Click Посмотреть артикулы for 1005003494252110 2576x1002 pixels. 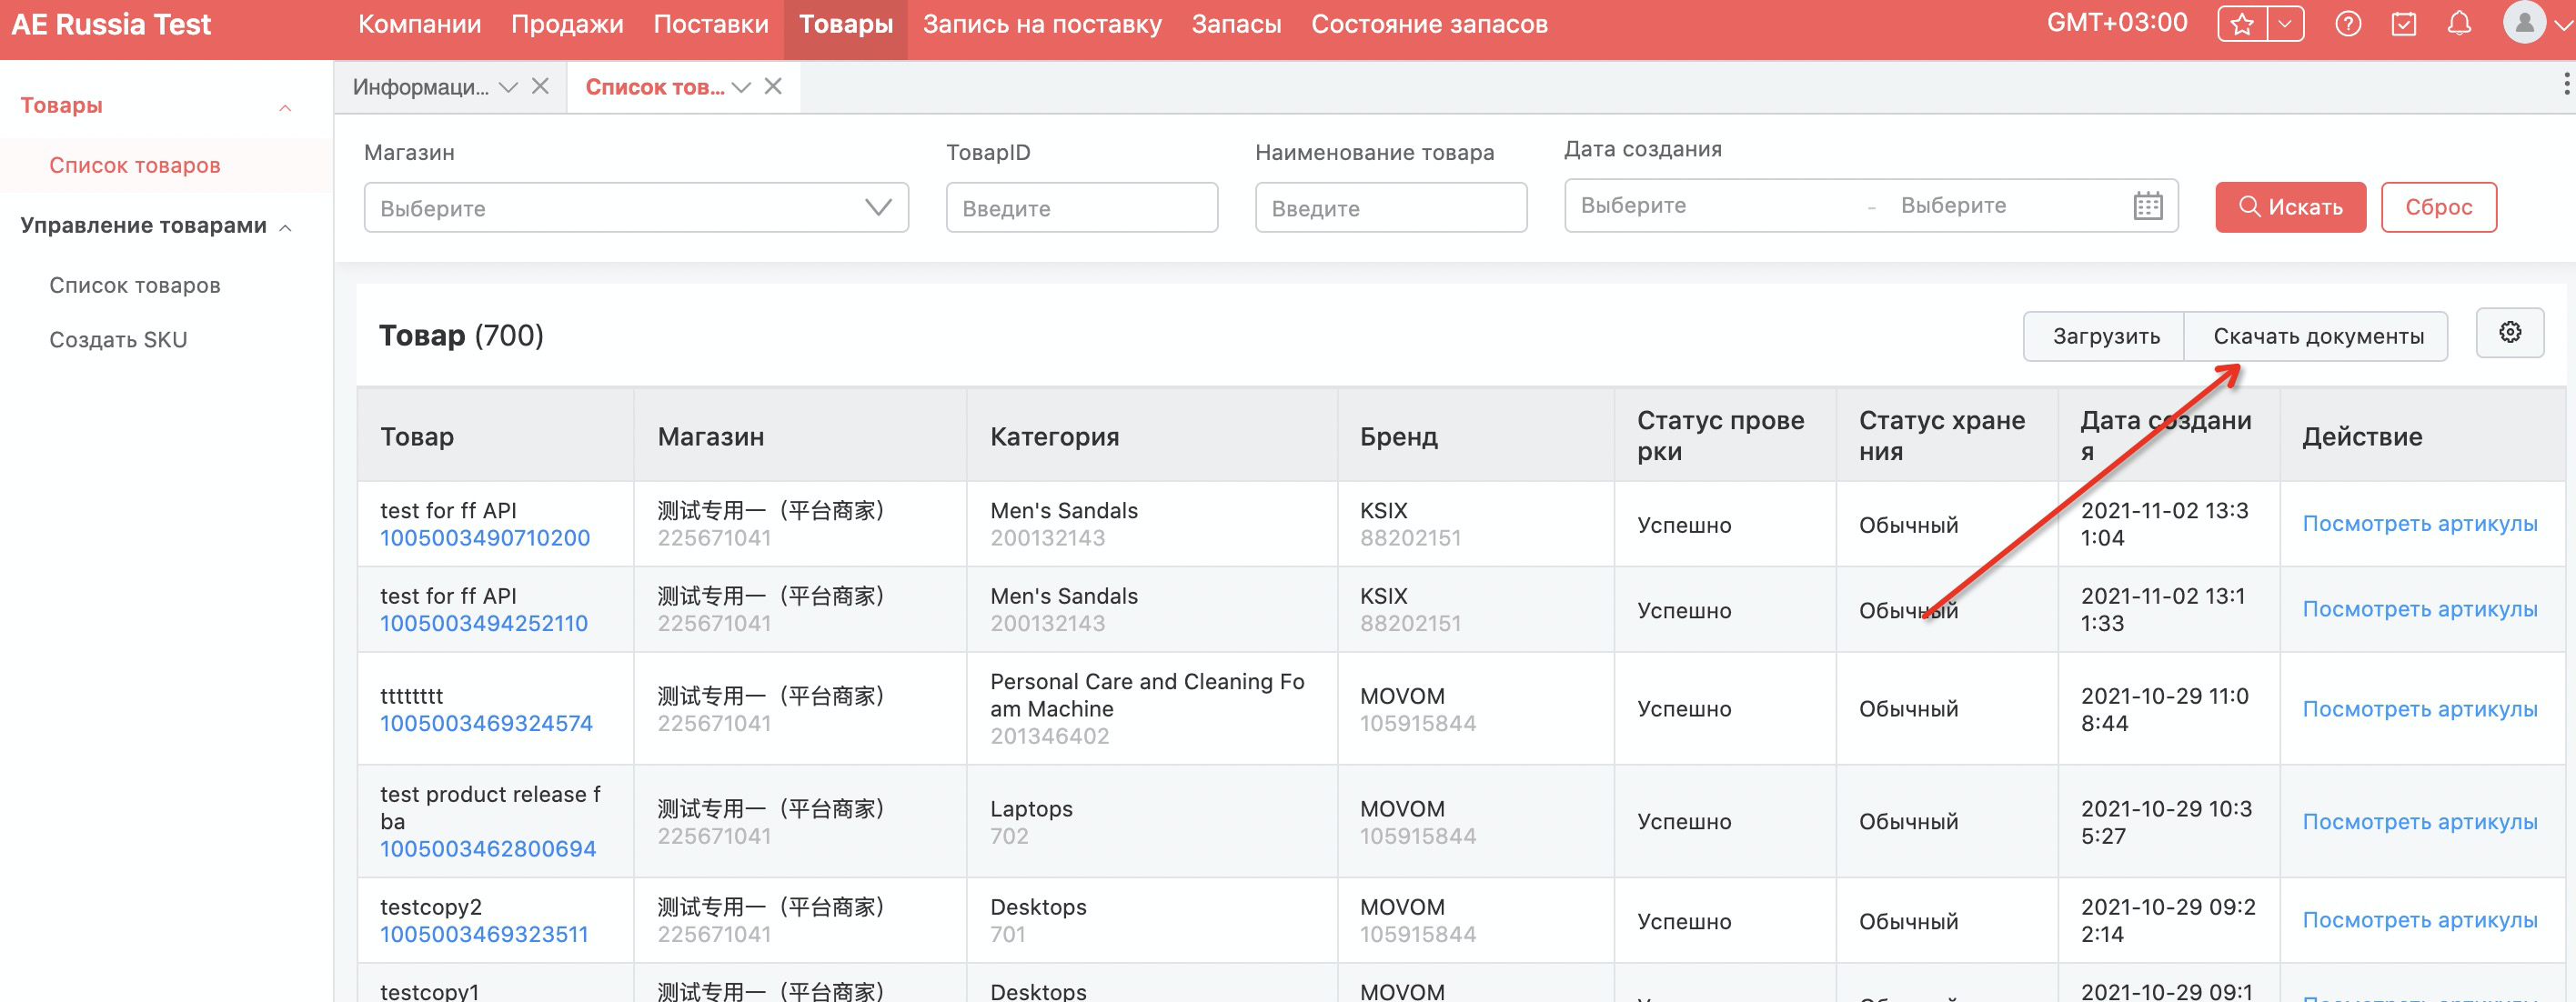(2419, 609)
